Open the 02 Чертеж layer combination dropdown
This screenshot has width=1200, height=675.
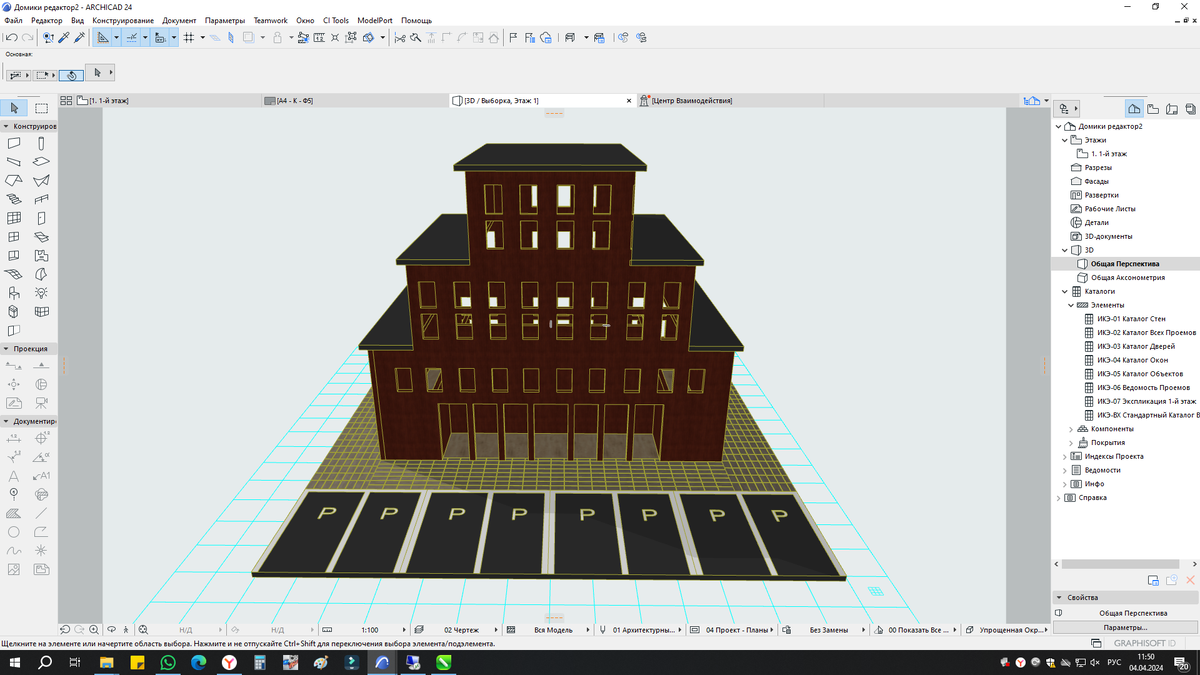[x=456, y=630]
